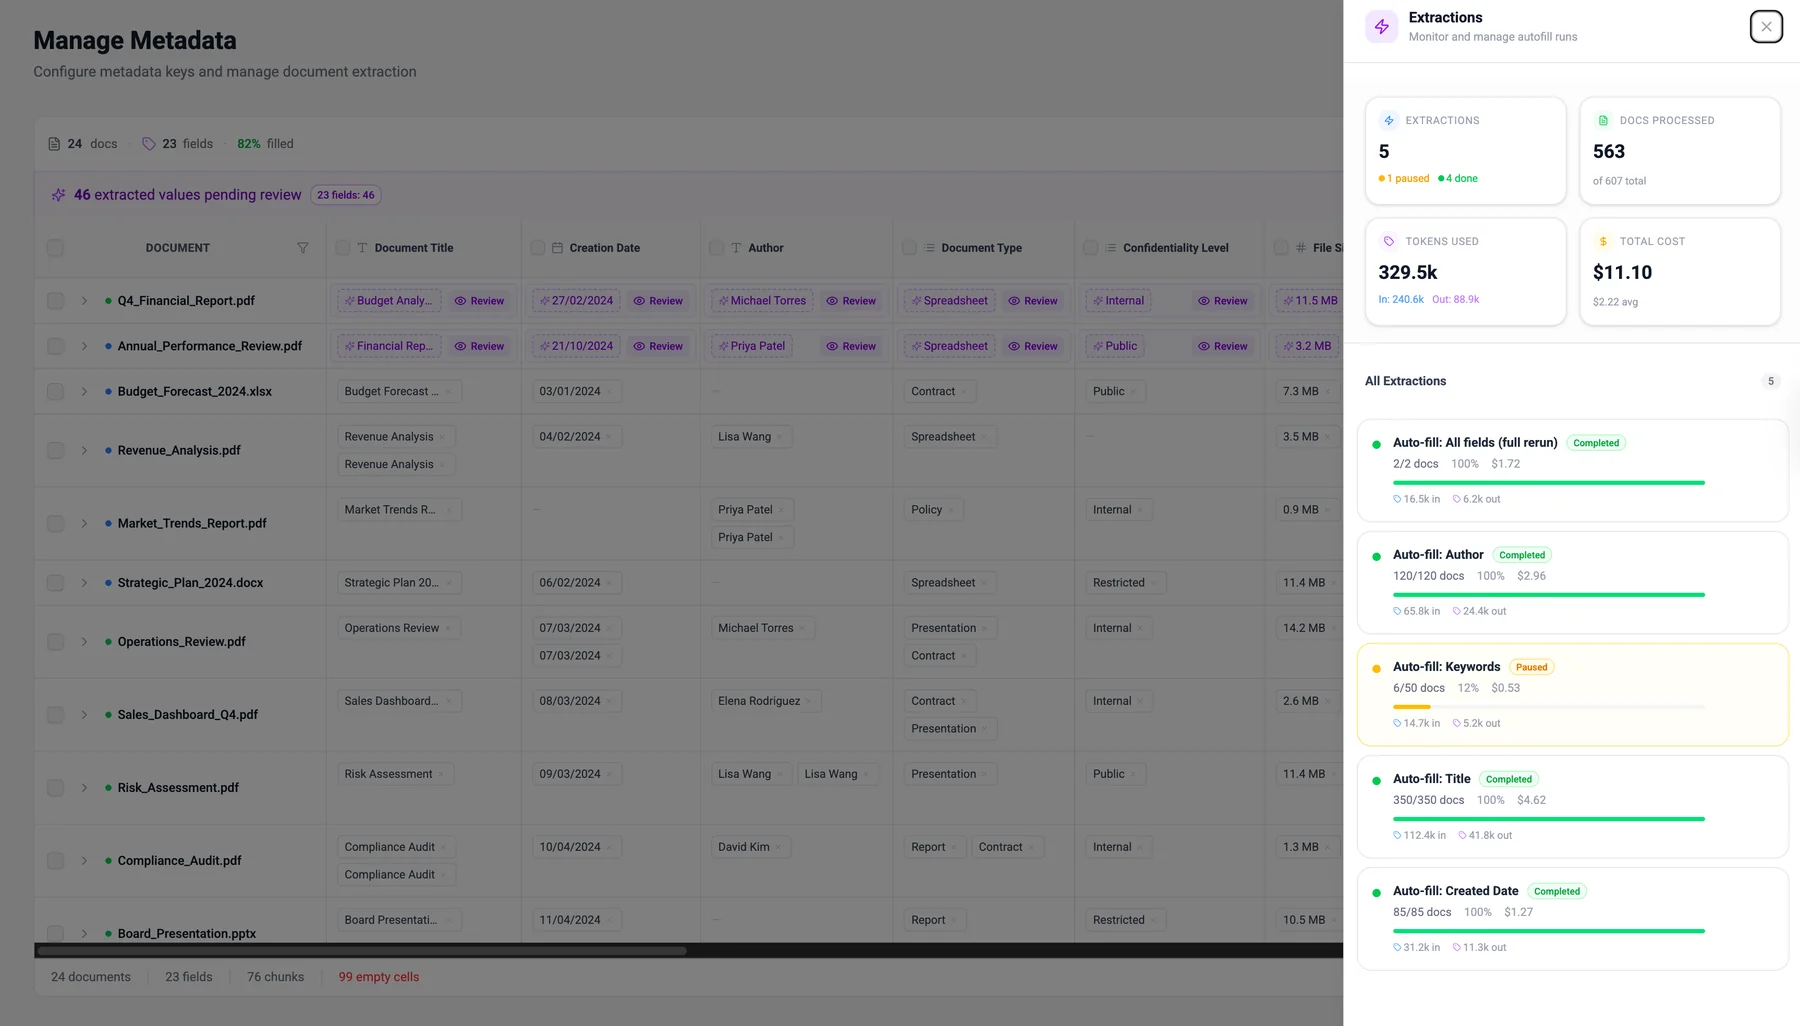Screen dimensions: 1800x1026
Task: Review the 21/10/2024 creation date value
Action: coord(658,346)
